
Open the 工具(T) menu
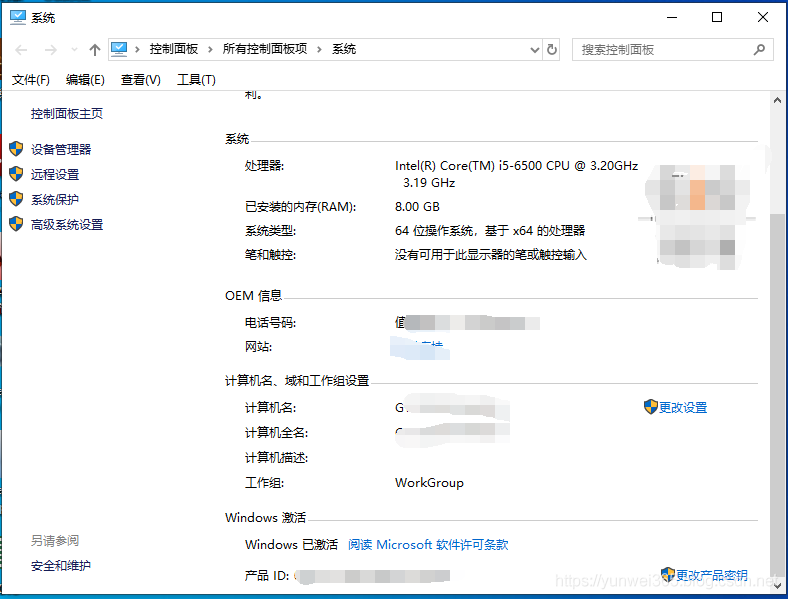click(x=196, y=79)
